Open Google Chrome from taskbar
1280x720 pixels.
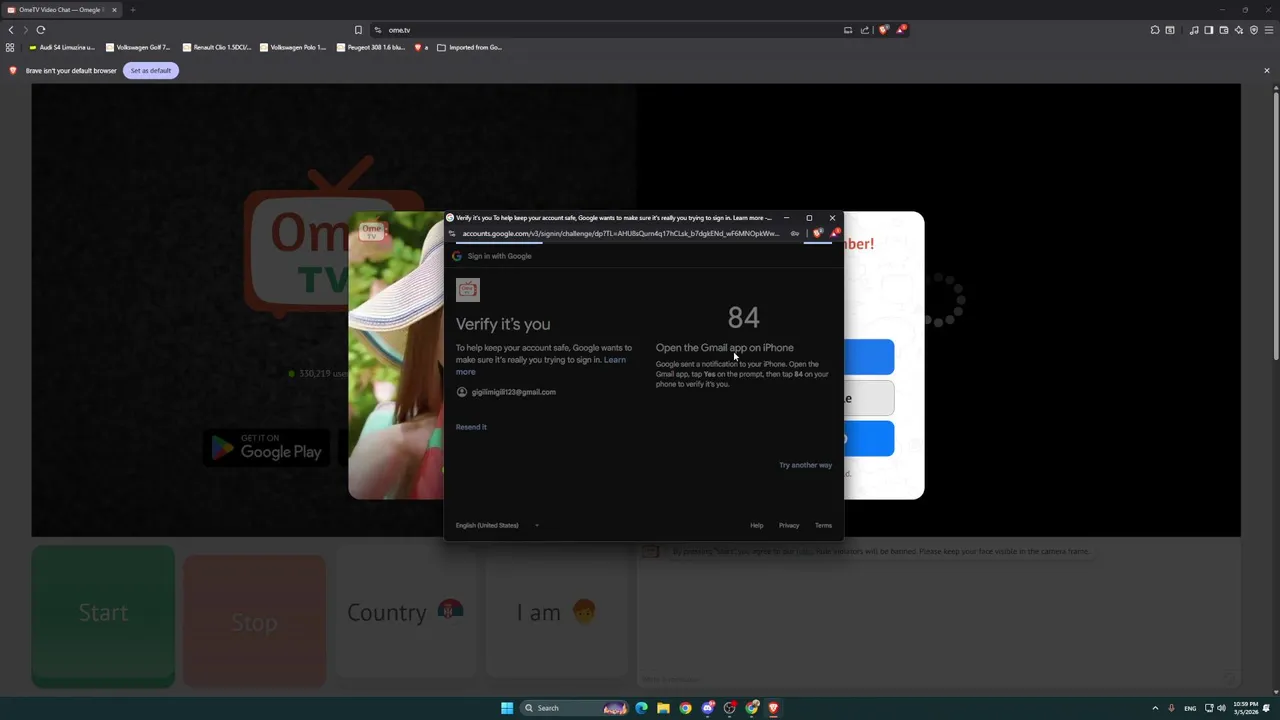pyautogui.click(x=685, y=708)
